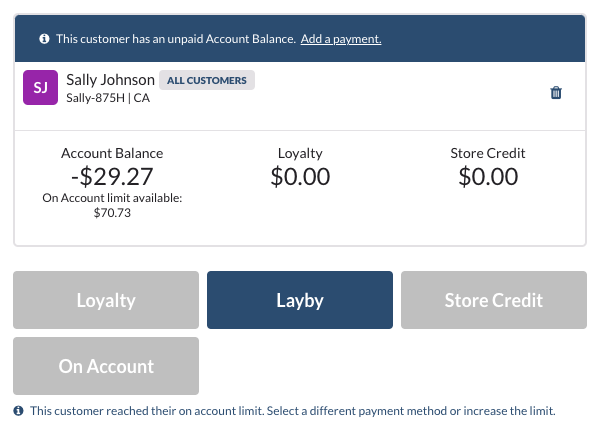600x430 pixels.
Task: Click the $70.73 available limit value
Action: (112, 213)
